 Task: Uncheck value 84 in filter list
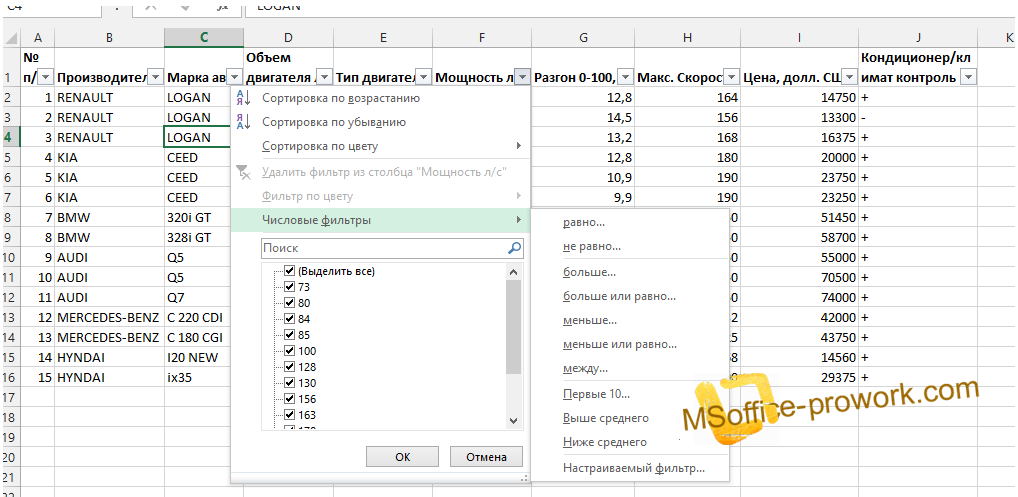[290, 319]
